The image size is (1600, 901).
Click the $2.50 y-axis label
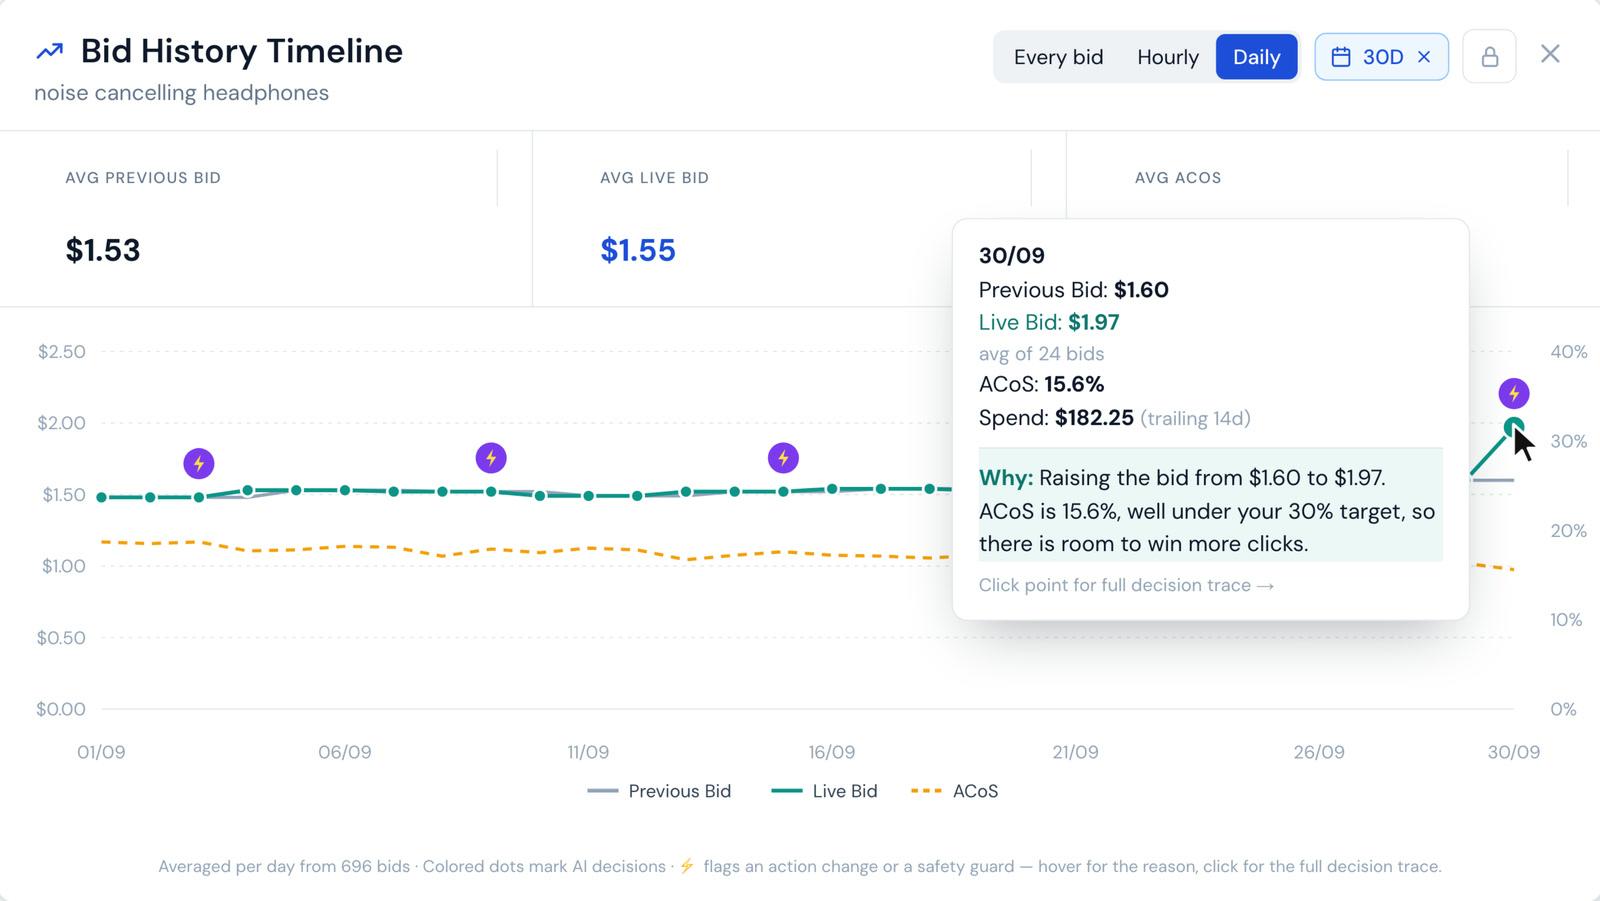(x=62, y=352)
